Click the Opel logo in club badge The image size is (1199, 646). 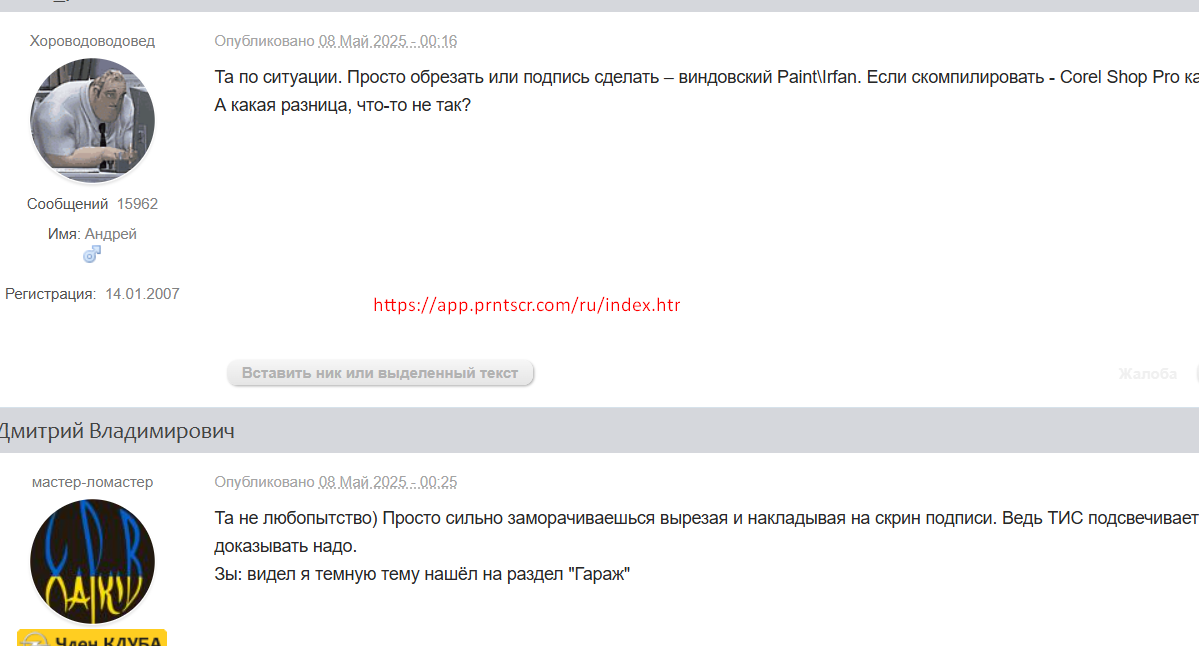[x=35, y=641]
